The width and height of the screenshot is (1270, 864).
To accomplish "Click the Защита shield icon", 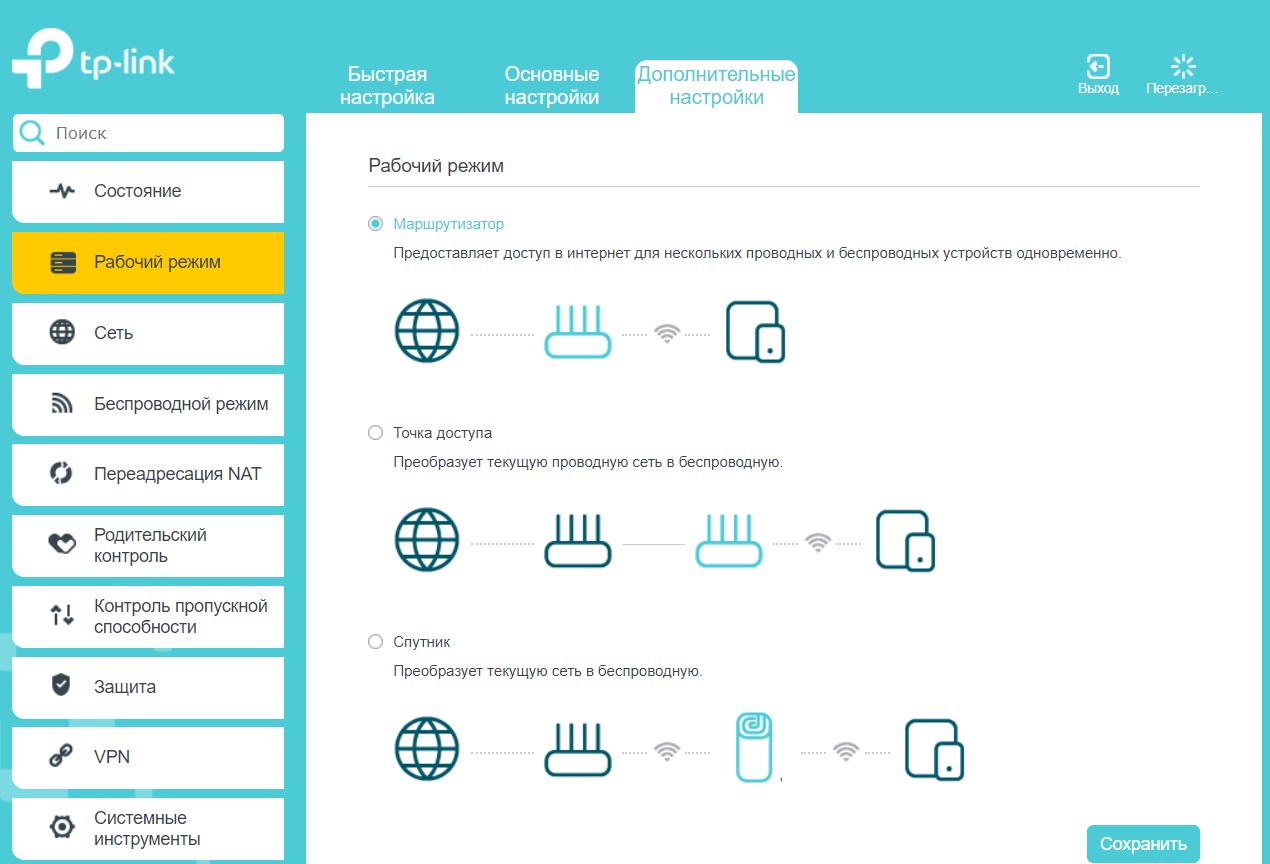I will point(62,686).
